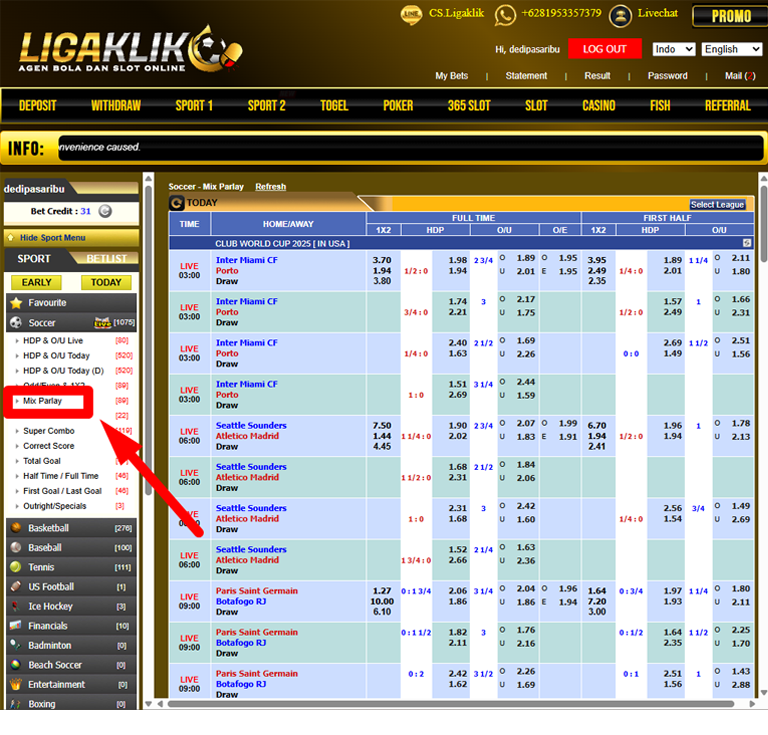Select the TODAY matches button
This screenshot has width=768, height=735.
pos(106,282)
